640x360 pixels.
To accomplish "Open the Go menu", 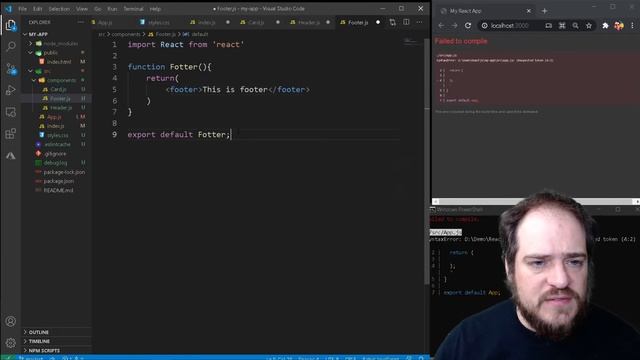I will tap(98, 9).
